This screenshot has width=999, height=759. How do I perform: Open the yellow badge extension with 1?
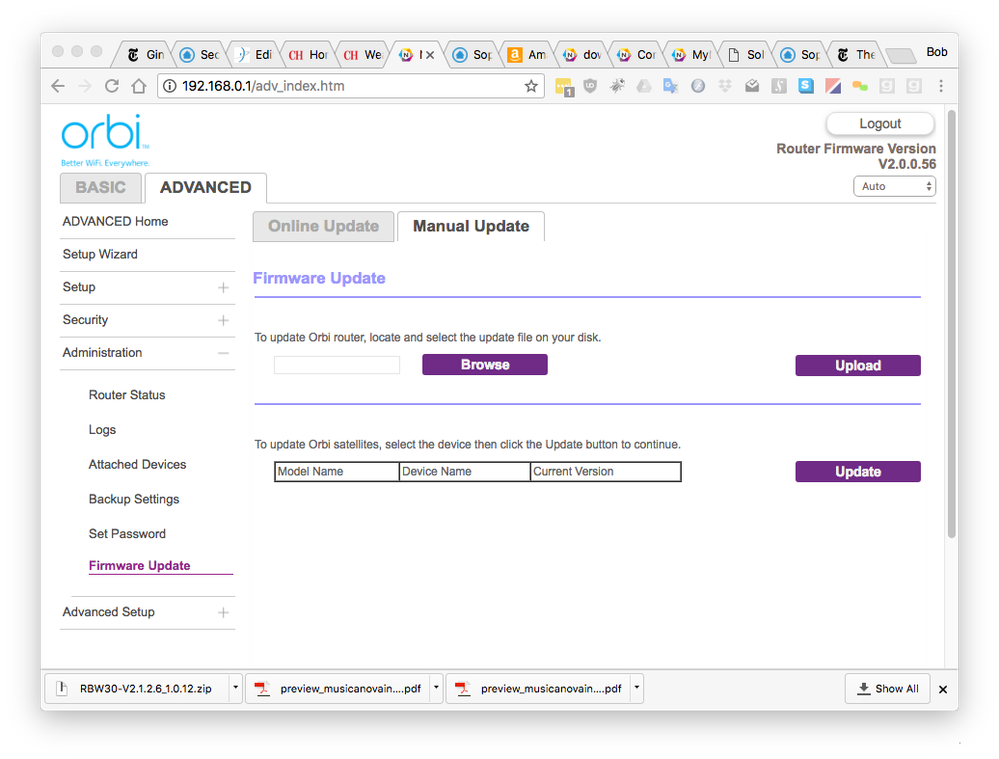point(564,87)
